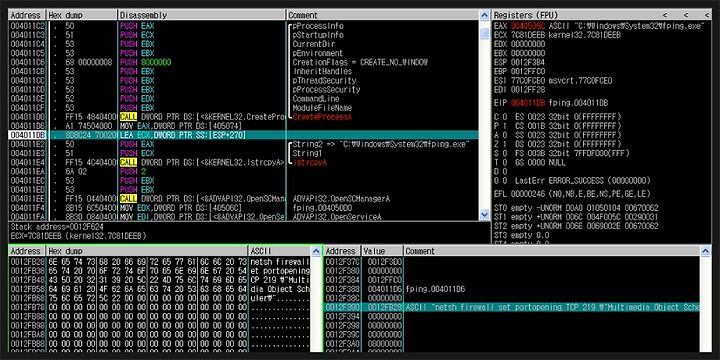Click the 'et portopening' ASCII text in the dump
This screenshot has height=360, width=720.
(280, 271)
